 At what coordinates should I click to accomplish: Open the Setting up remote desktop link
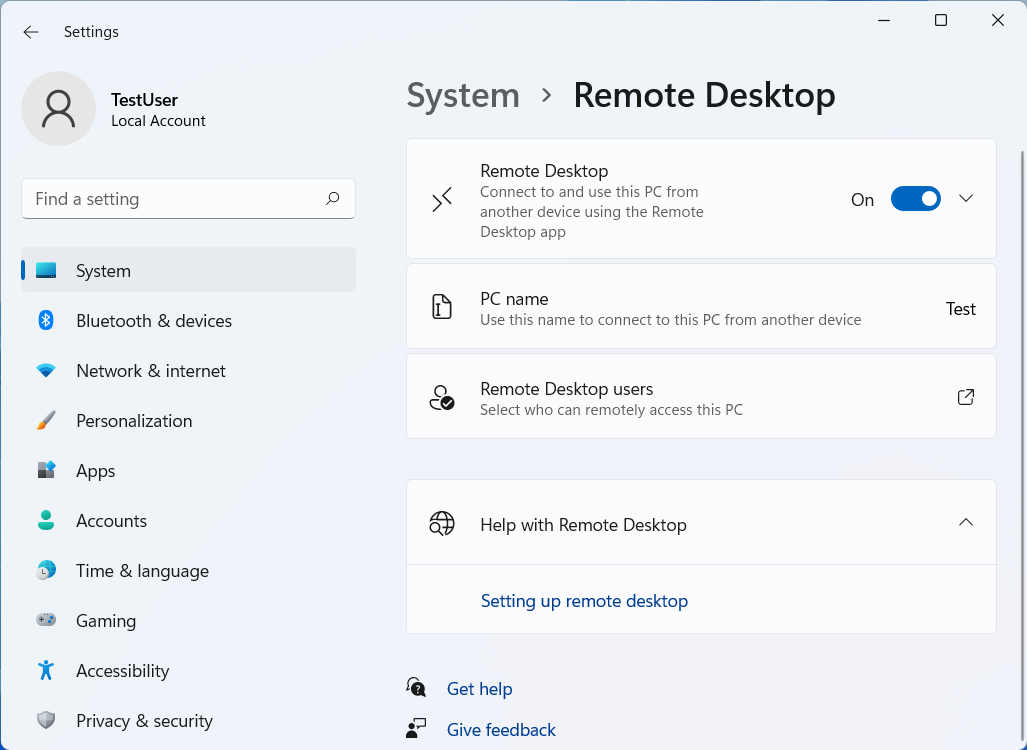tap(584, 601)
